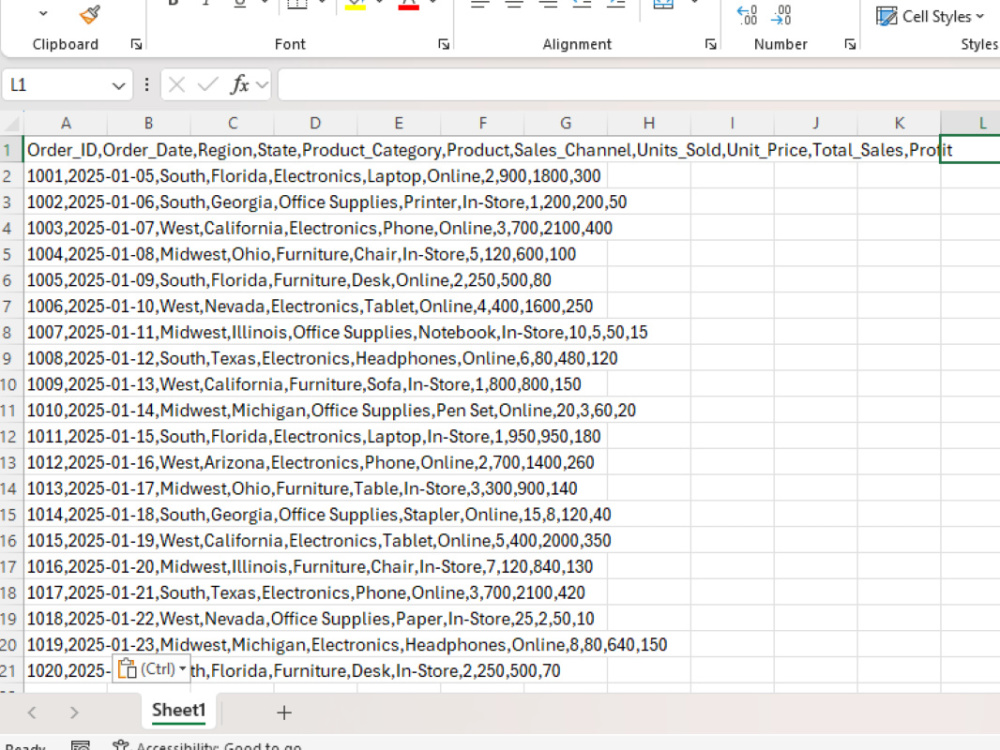1000x750 pixels.
Task: Select empty cell L1 with green border
Action: 971,150
